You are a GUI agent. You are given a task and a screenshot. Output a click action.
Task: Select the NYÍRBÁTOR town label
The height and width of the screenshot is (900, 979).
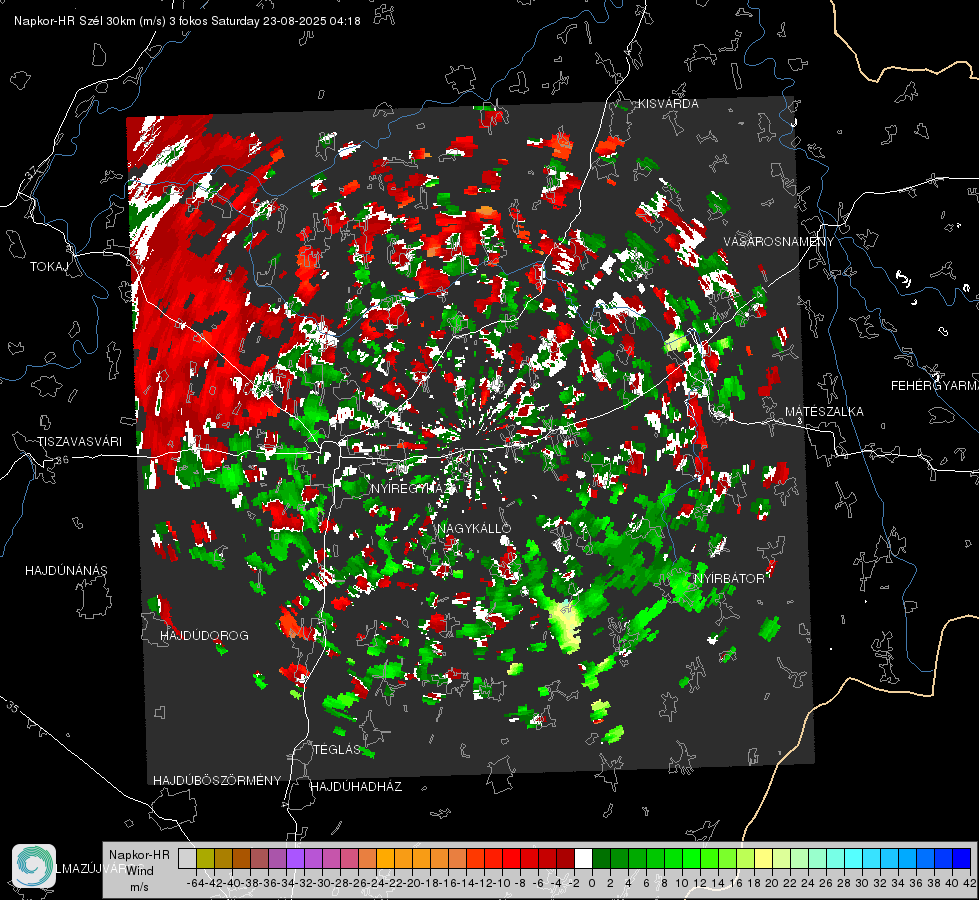pyautogui.click(x=729, y=578)
